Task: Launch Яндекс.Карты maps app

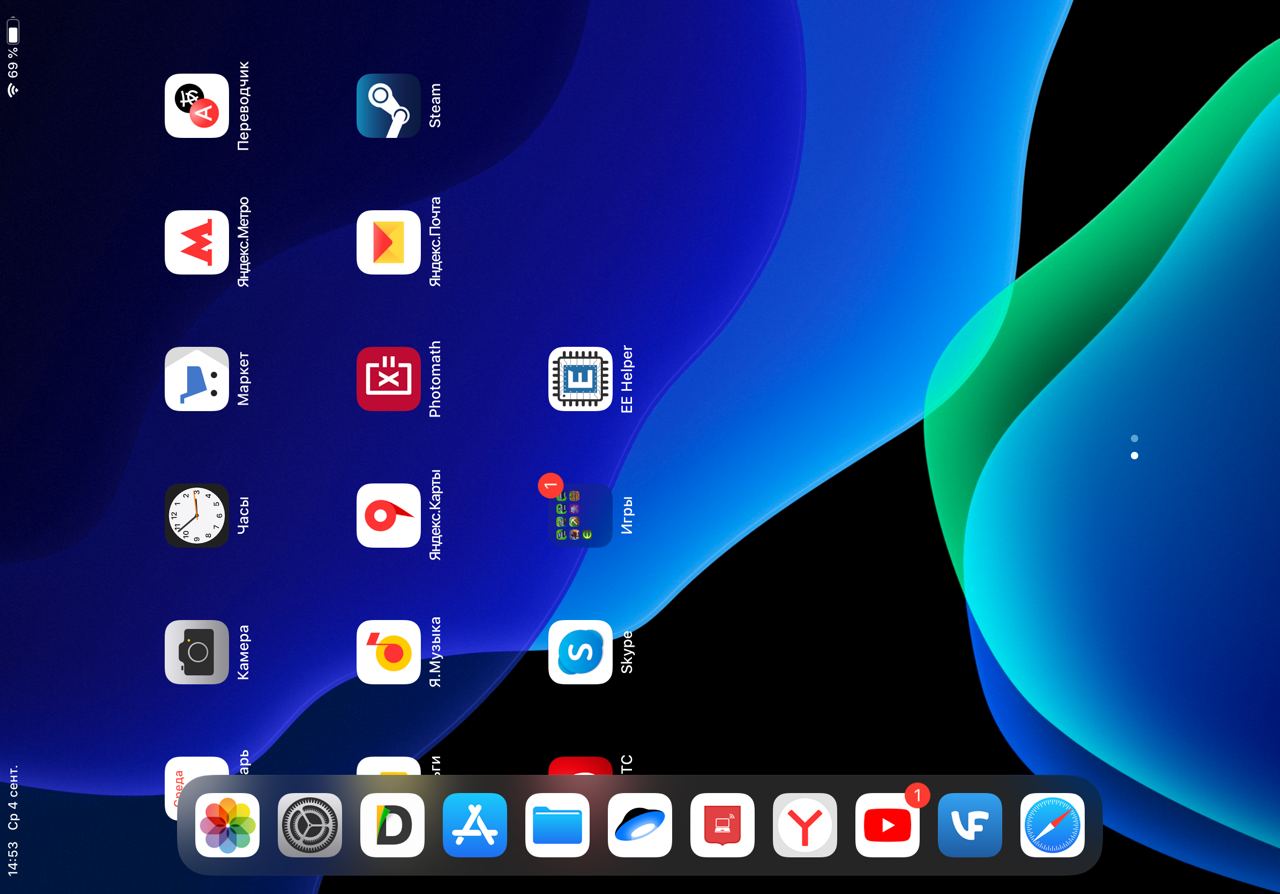Action: (x=389, y=516)
